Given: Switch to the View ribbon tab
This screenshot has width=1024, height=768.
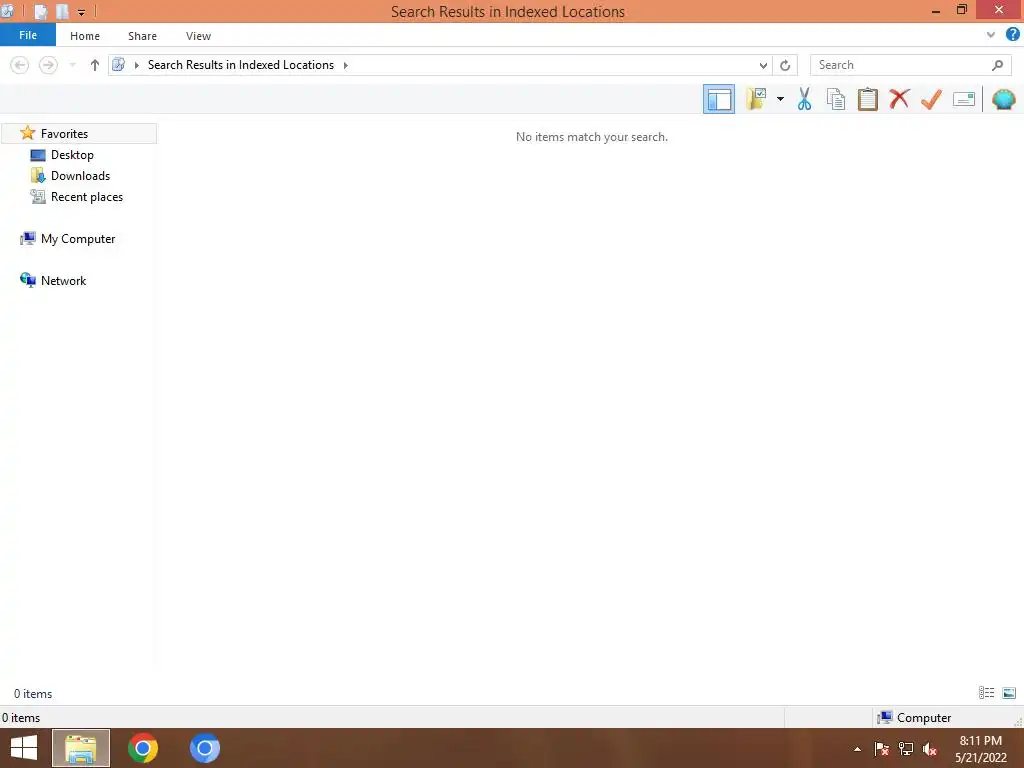Looking at the screenshot, I should 198,36.
